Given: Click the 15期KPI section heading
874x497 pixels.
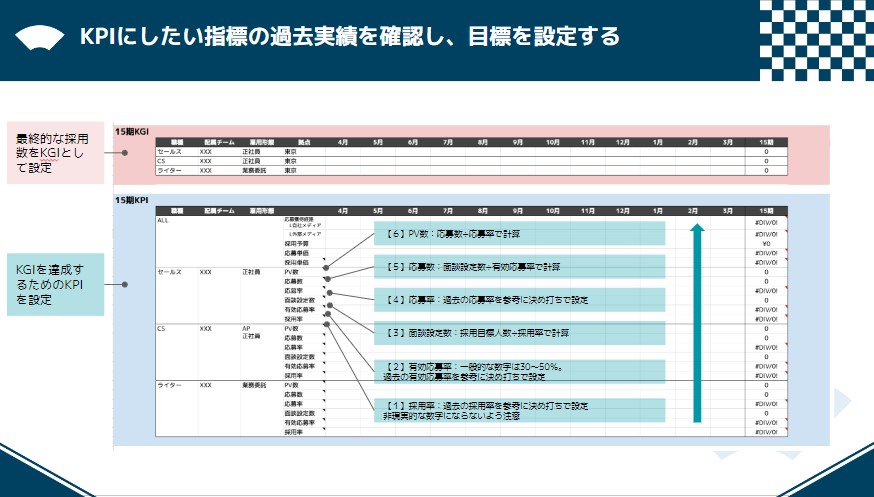Looking at the screenshot, I should click(132, 200).
